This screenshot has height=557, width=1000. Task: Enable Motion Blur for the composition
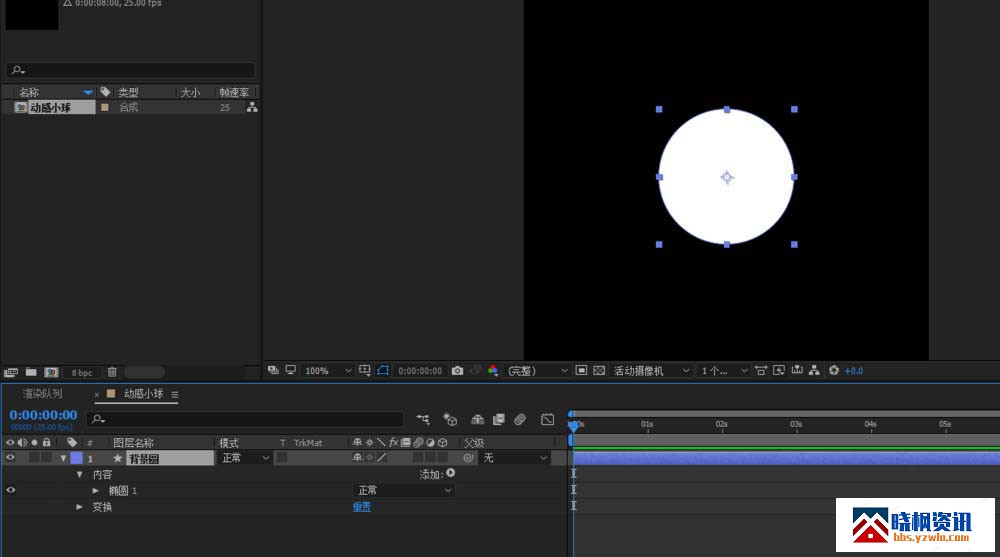pos(520,419)
